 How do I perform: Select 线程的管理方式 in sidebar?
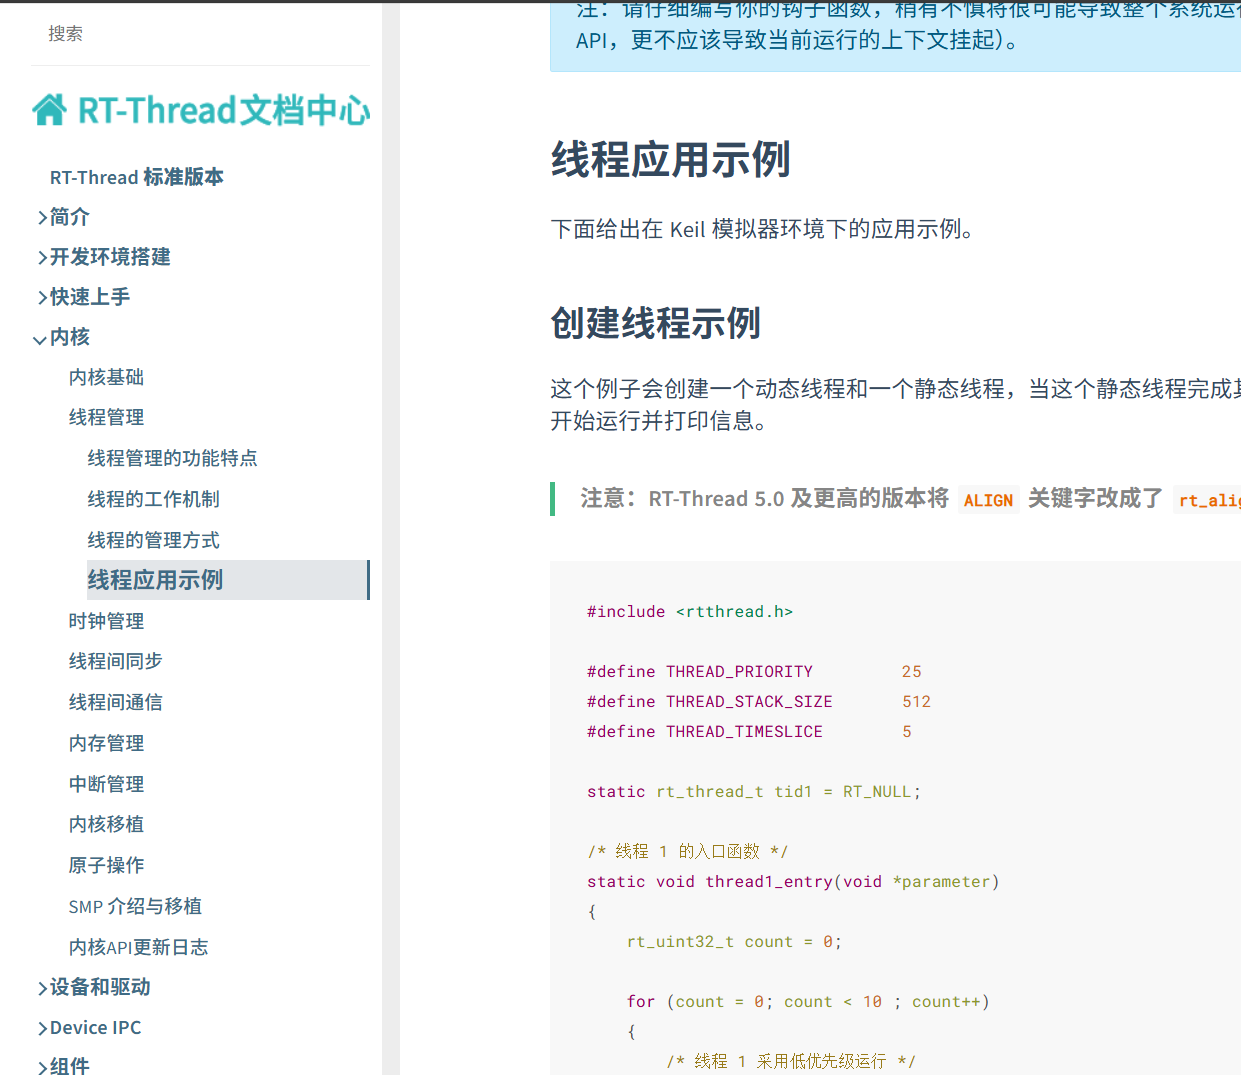pyautogui.click(x=153, y=540)
